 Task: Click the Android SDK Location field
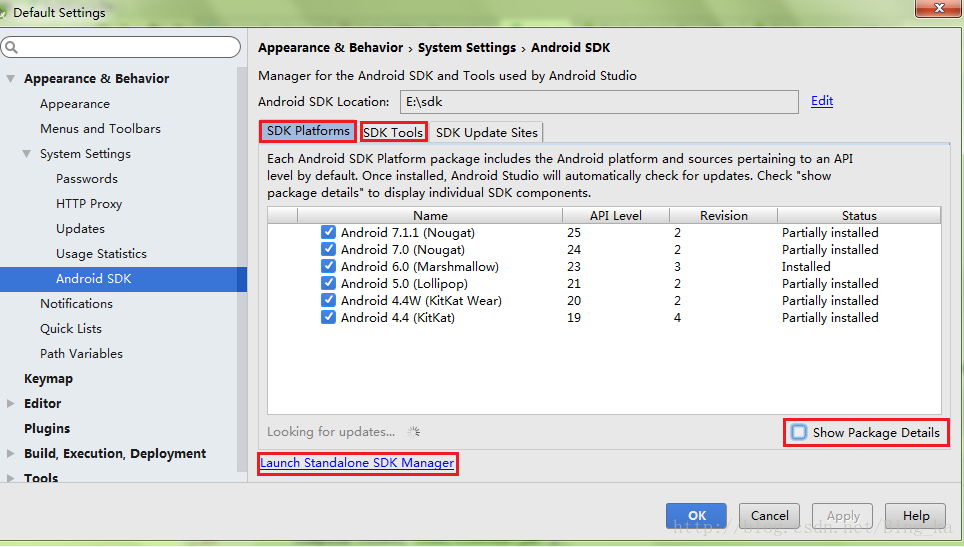(599, 102)
